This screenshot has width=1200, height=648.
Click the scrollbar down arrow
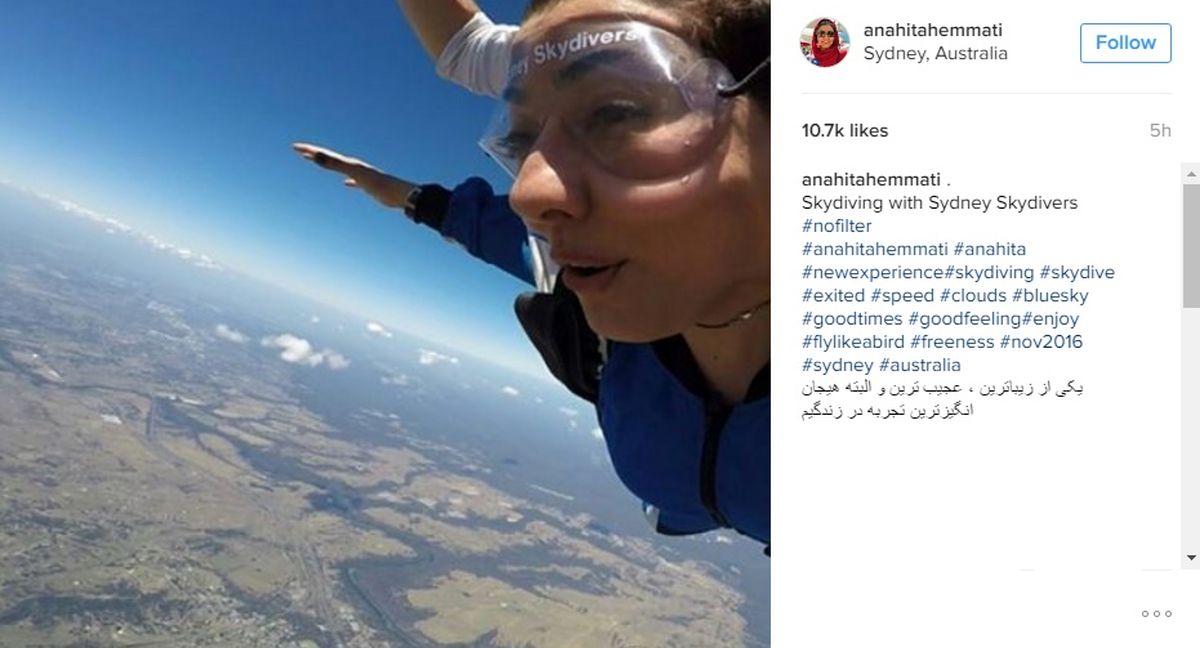coord(1191,557)
